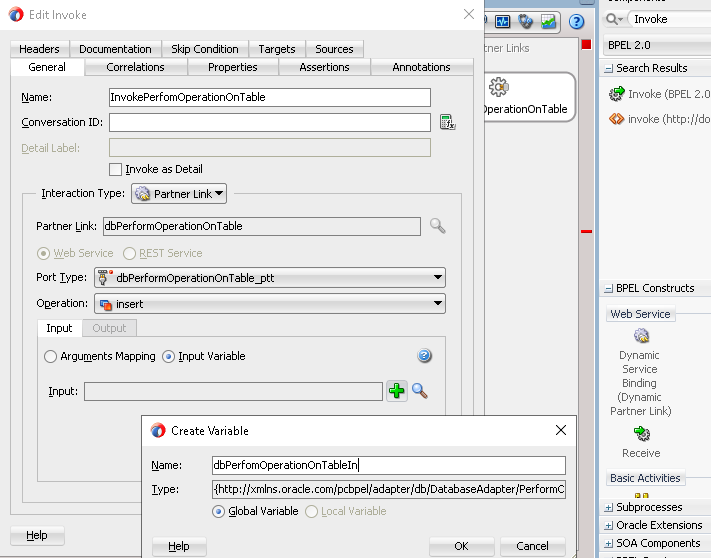Viewport: 711px width, 558px height.
Task: Close the Edit Invoke dialog
Action: point(469,14)
